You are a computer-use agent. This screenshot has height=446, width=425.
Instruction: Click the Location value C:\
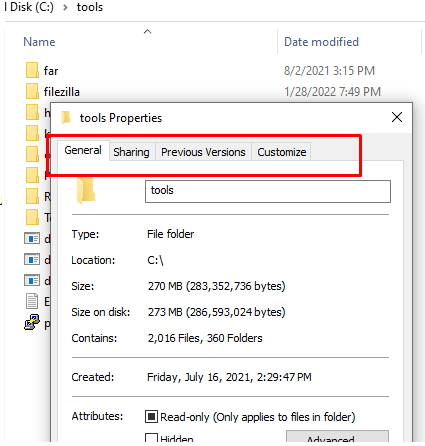155,260
